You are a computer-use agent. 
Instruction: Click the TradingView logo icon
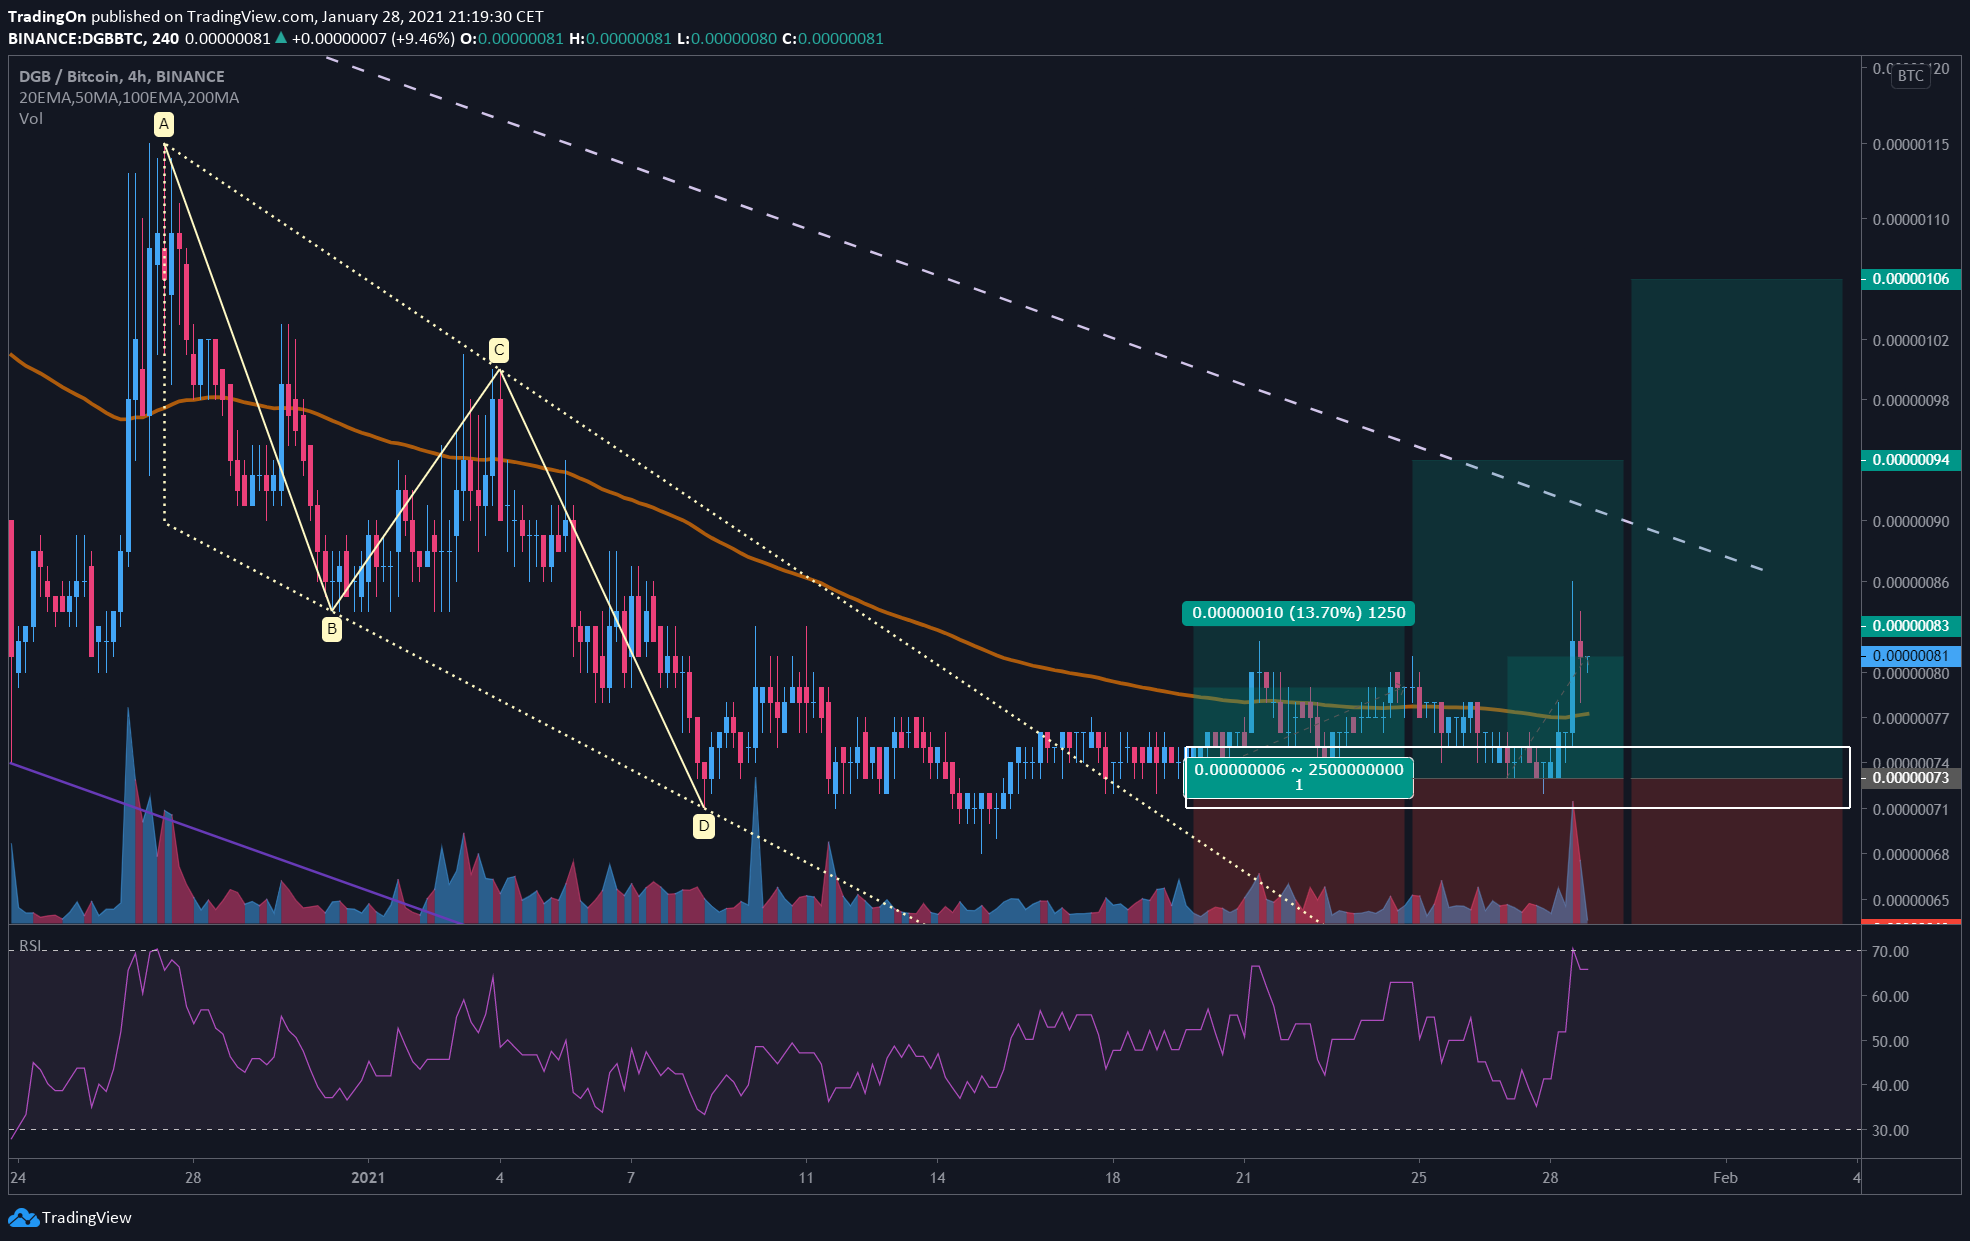point(23,1217)
